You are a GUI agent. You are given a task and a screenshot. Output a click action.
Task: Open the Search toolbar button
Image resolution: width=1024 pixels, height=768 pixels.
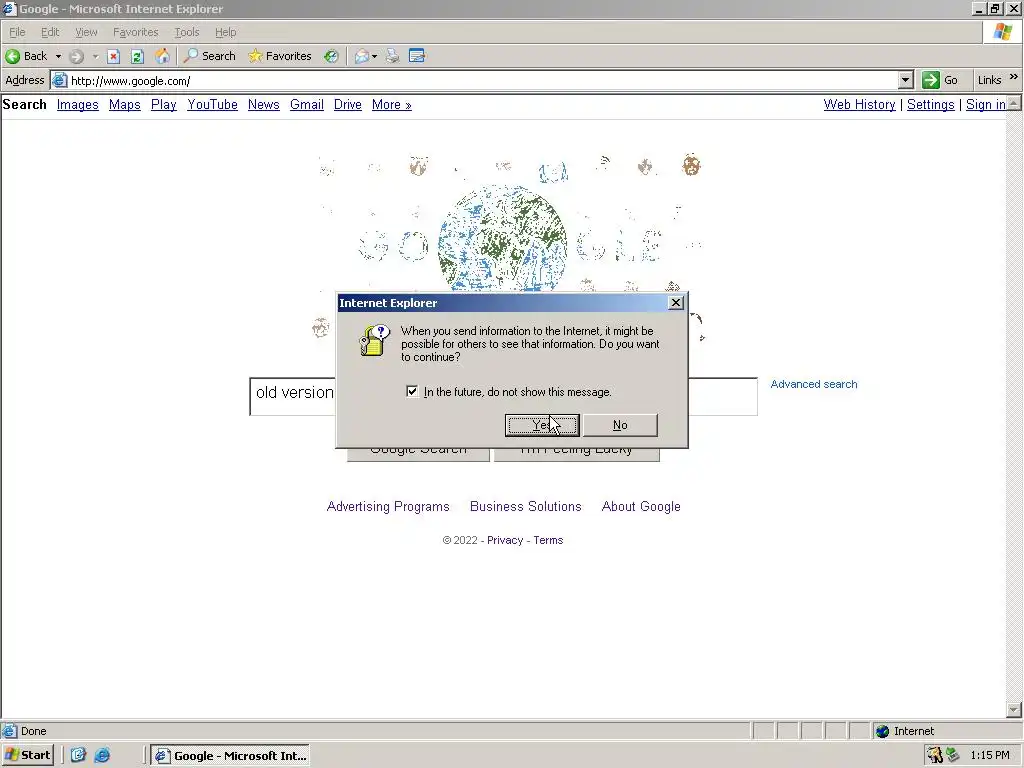pos(210,56)
